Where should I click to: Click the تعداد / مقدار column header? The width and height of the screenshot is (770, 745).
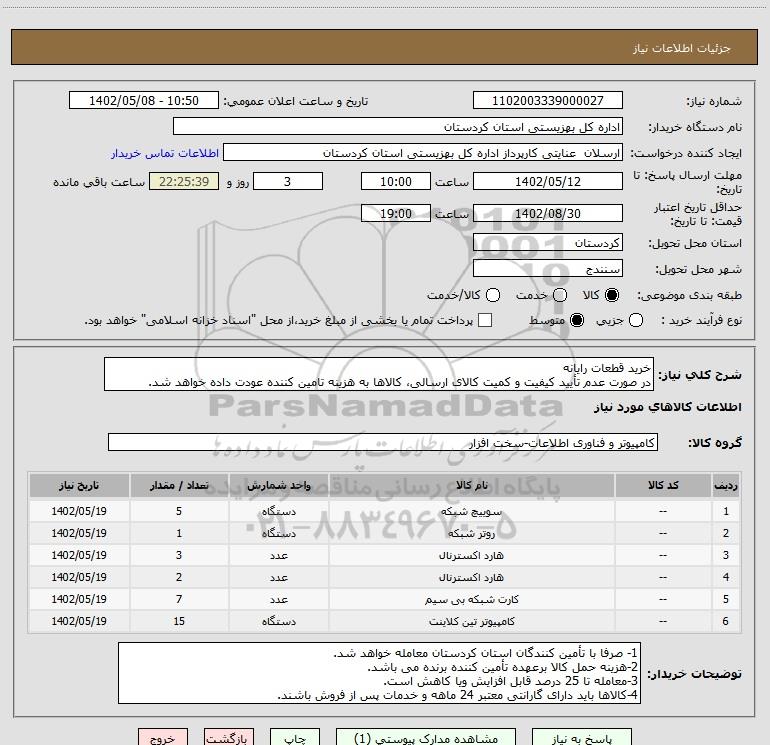(179, 486)
